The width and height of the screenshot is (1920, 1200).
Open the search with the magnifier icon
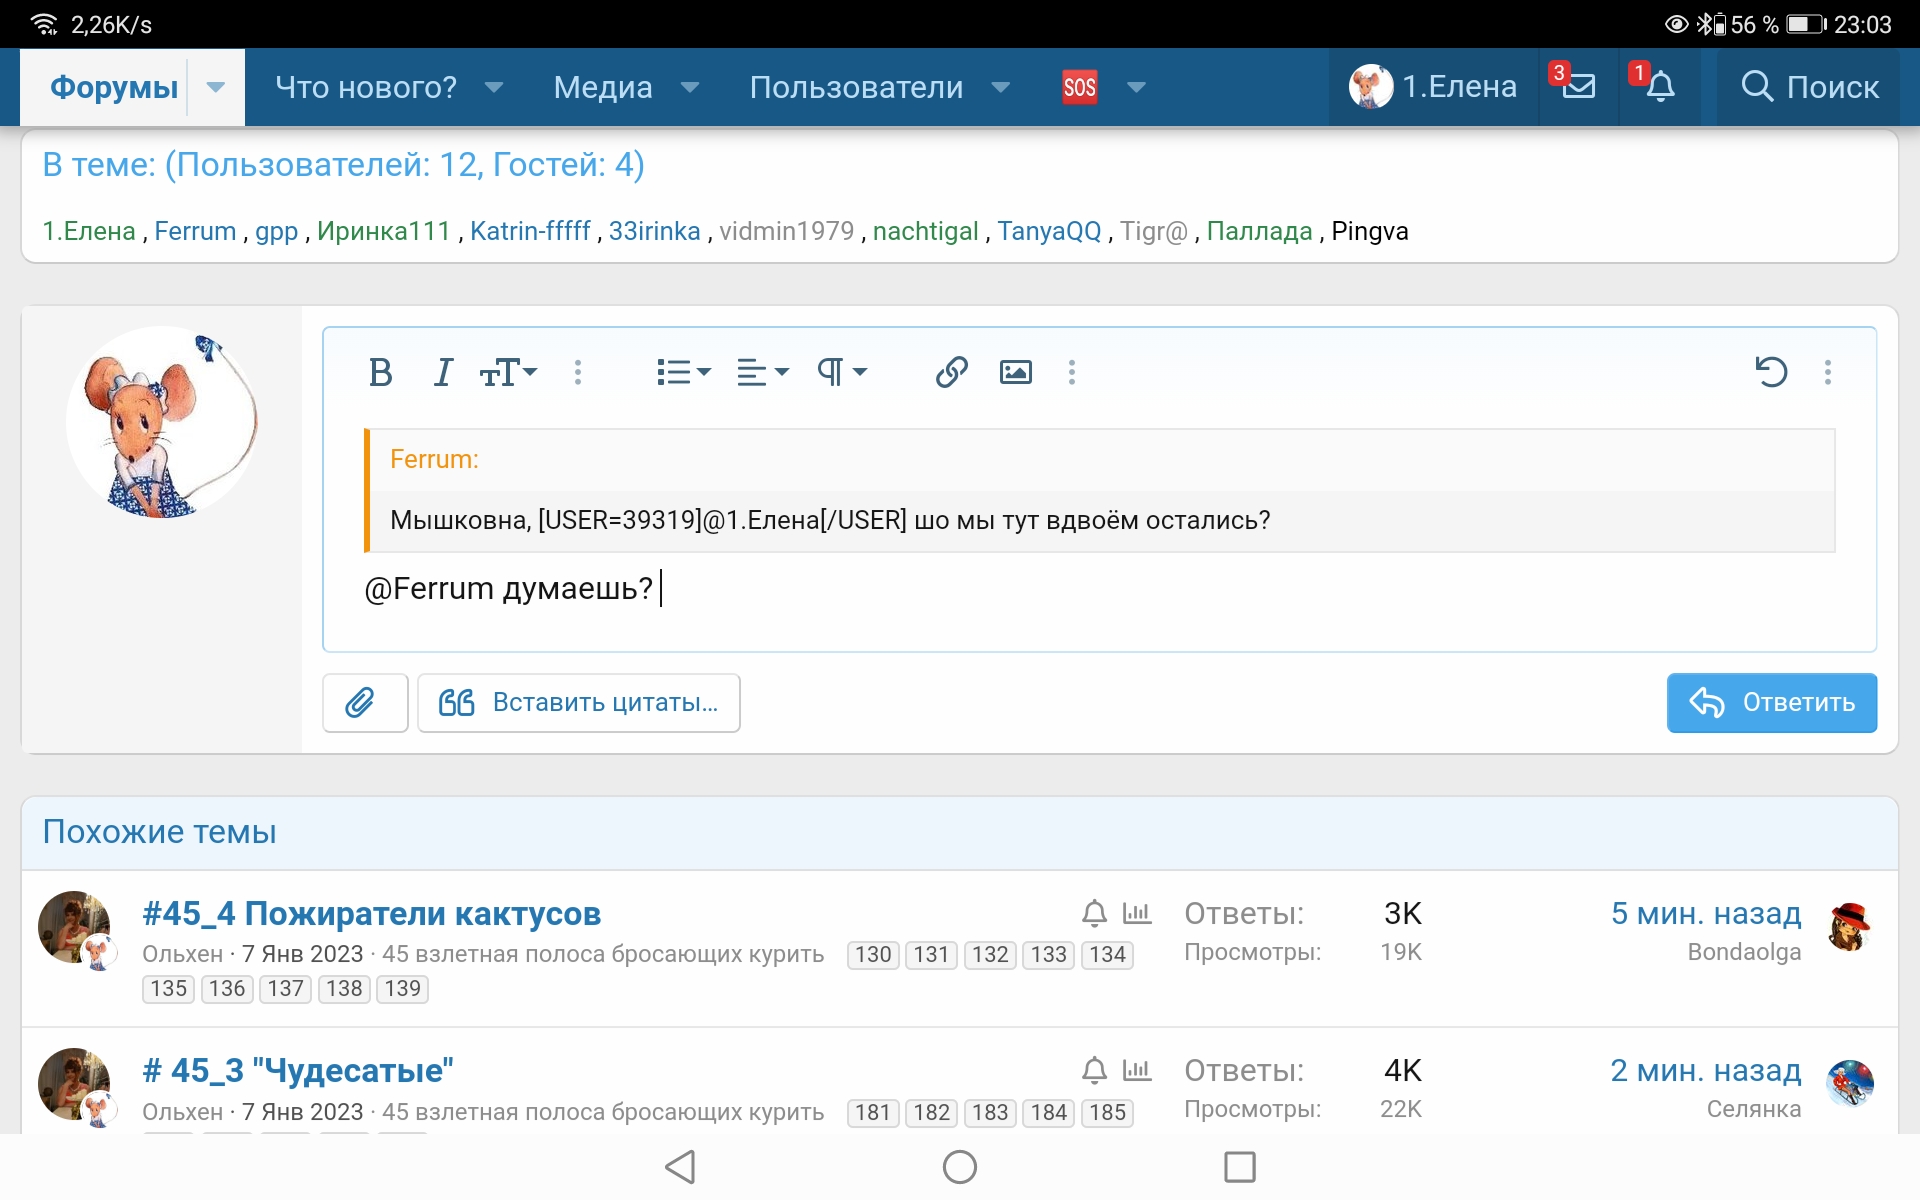tap(1757, 87)
